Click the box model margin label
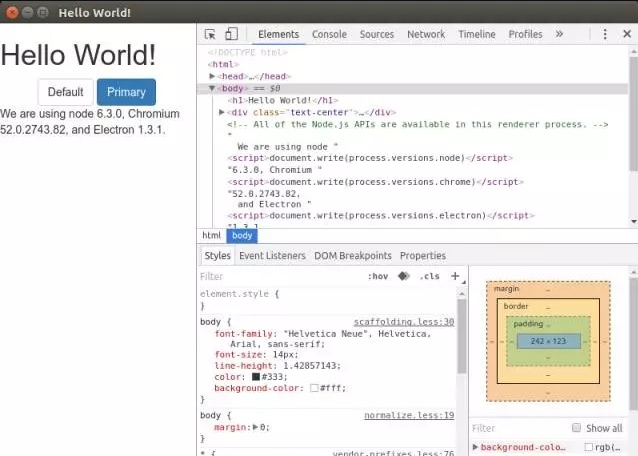 tap(506, 288)
